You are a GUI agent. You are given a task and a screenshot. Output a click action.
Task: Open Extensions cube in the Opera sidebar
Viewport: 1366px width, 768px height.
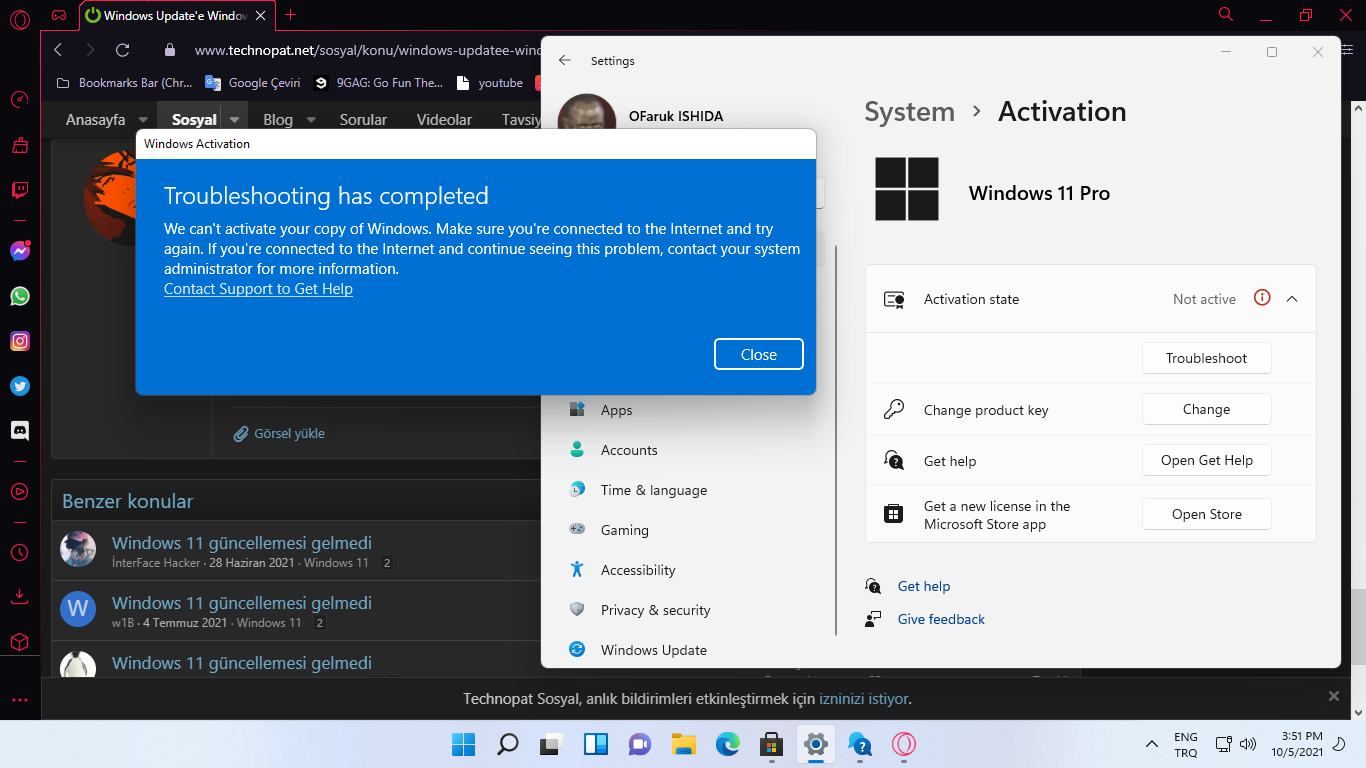click(x=20, y=642)
